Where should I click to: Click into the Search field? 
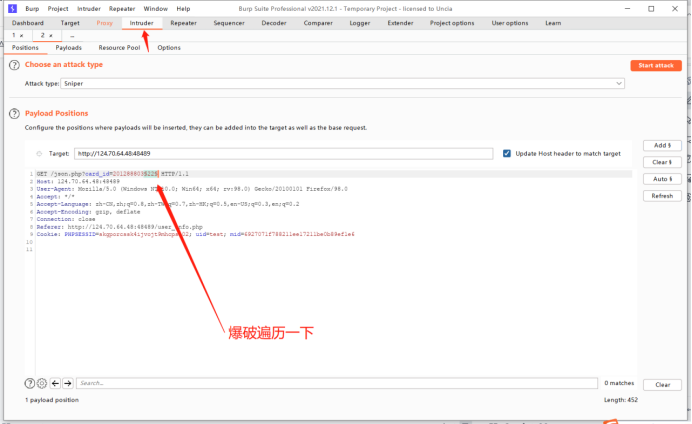337,383
